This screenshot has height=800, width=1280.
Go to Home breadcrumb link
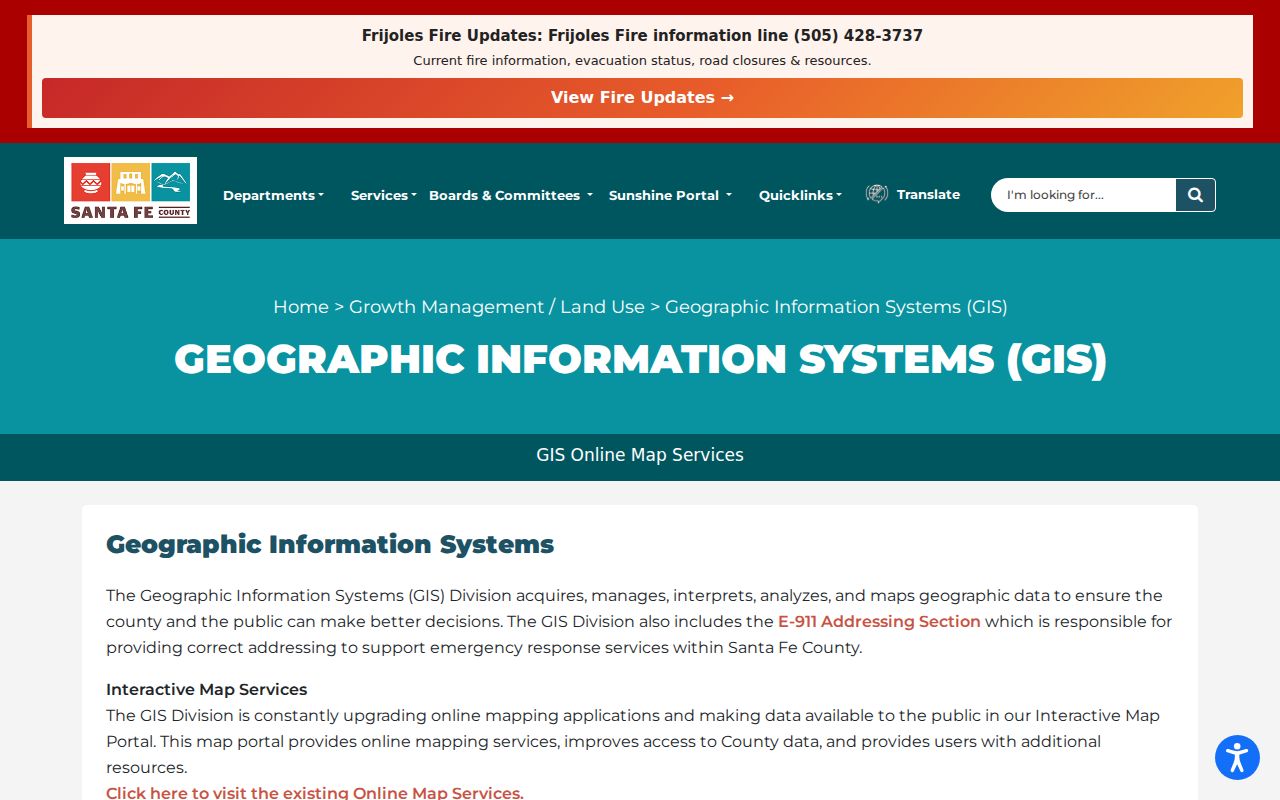pos(301,307)
